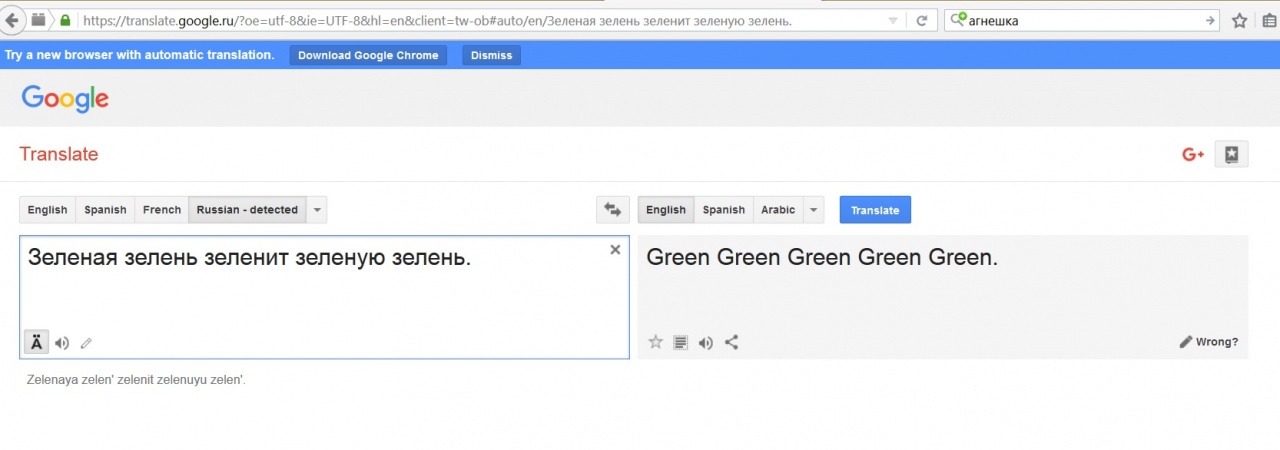
Task: Turn on handwriting input pencil
Action: point(86,343)
